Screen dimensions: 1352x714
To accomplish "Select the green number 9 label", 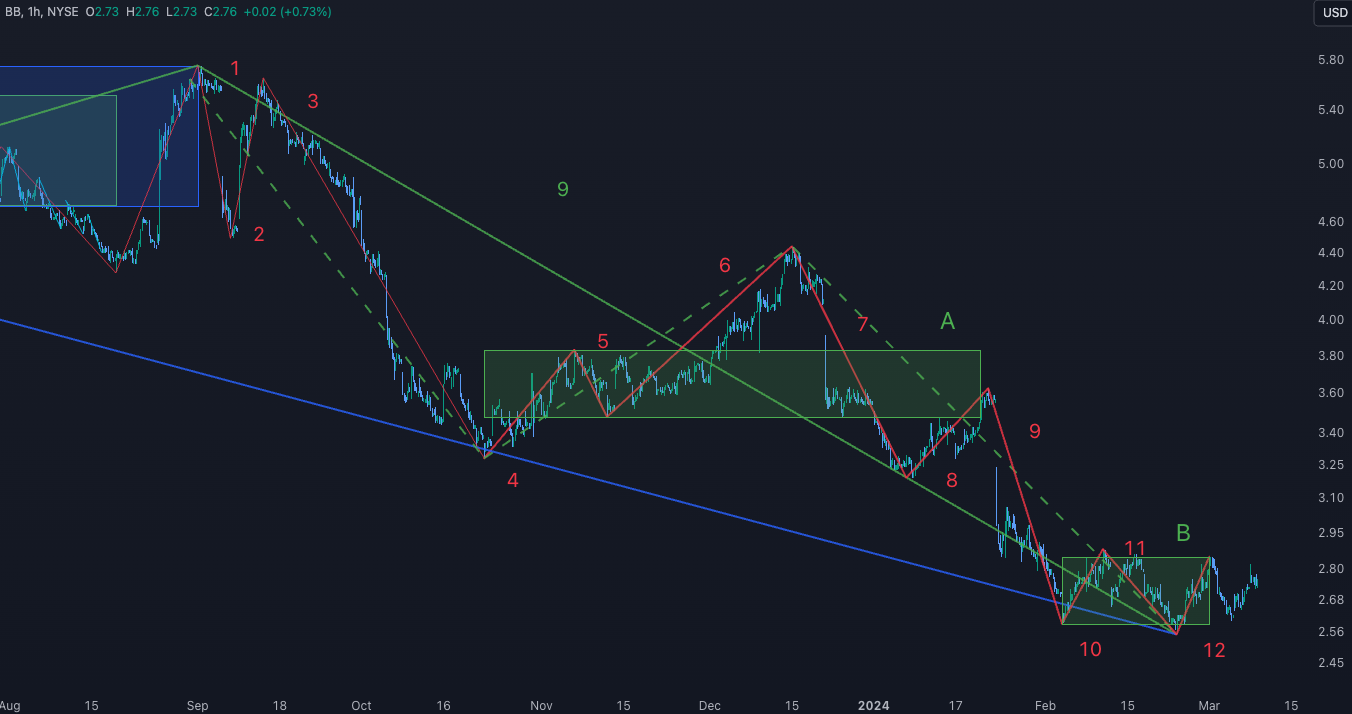I will pyautogui.click(x=562, y=189).
